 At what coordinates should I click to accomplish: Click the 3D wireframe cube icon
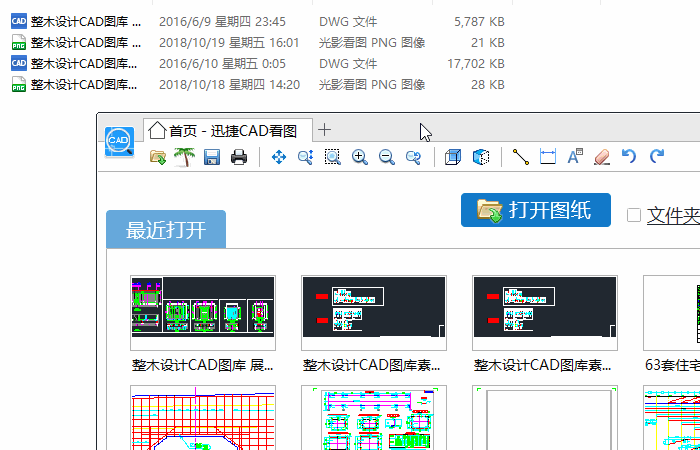point(453,157)
